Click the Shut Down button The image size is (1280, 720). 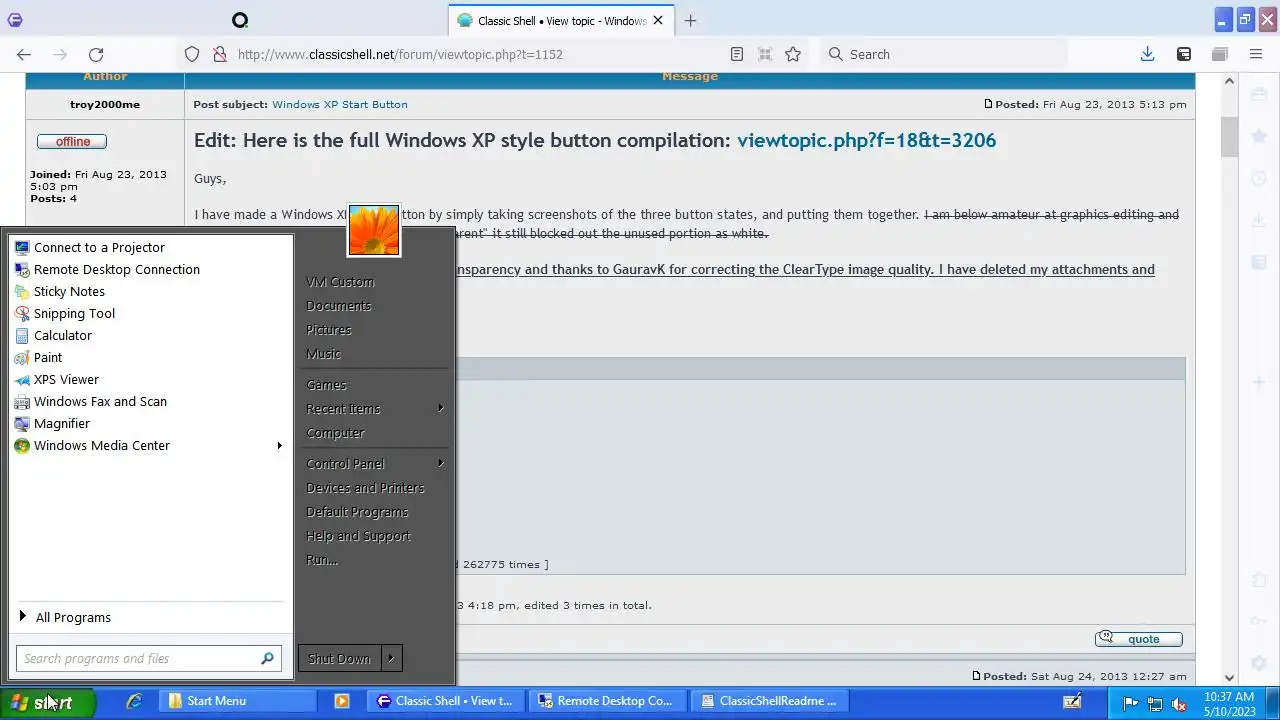pyautogui.click(x=339, y=658)
